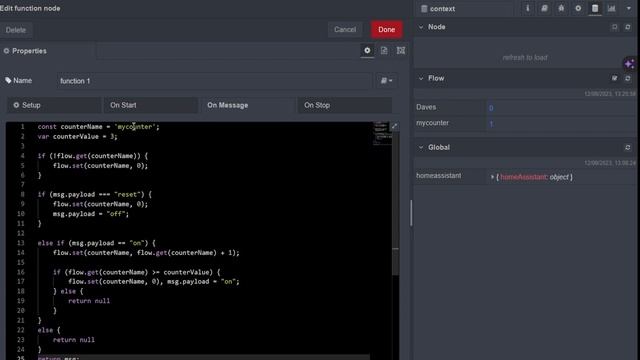Click code line 10 msg.payload off assignment
Image resolution: width=640 pixels, height=360 pixels.
[91, 213]
